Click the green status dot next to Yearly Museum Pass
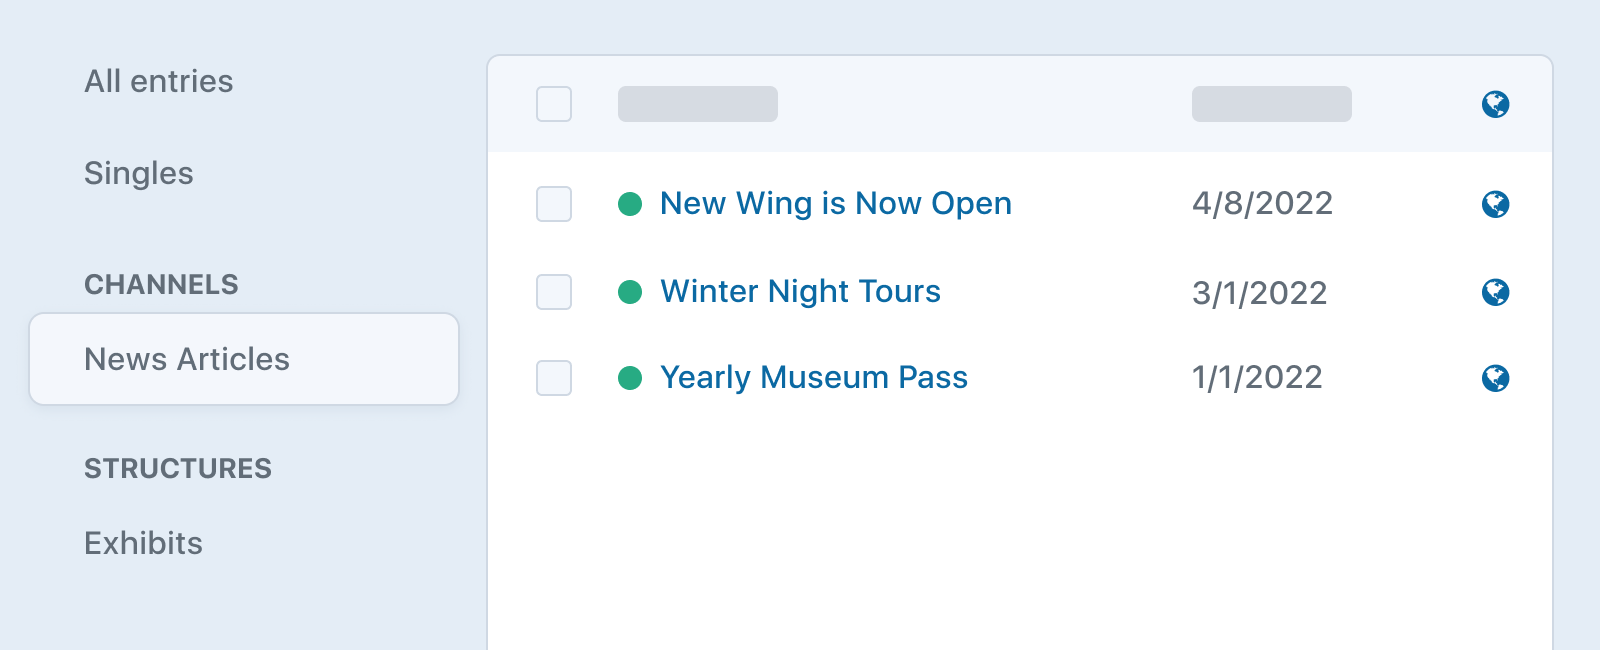Screen dimensions: 1600x650 coord(630,376)
